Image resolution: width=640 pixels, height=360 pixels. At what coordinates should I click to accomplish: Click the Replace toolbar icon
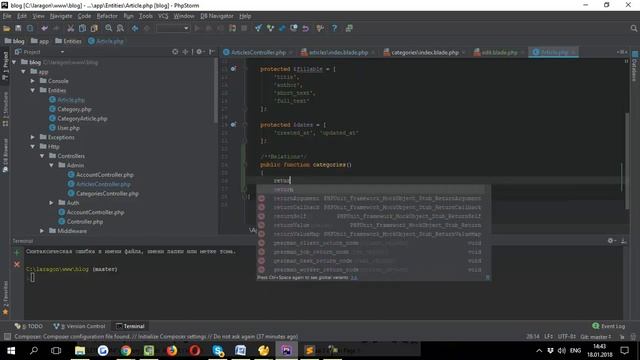tap(120, 28)
